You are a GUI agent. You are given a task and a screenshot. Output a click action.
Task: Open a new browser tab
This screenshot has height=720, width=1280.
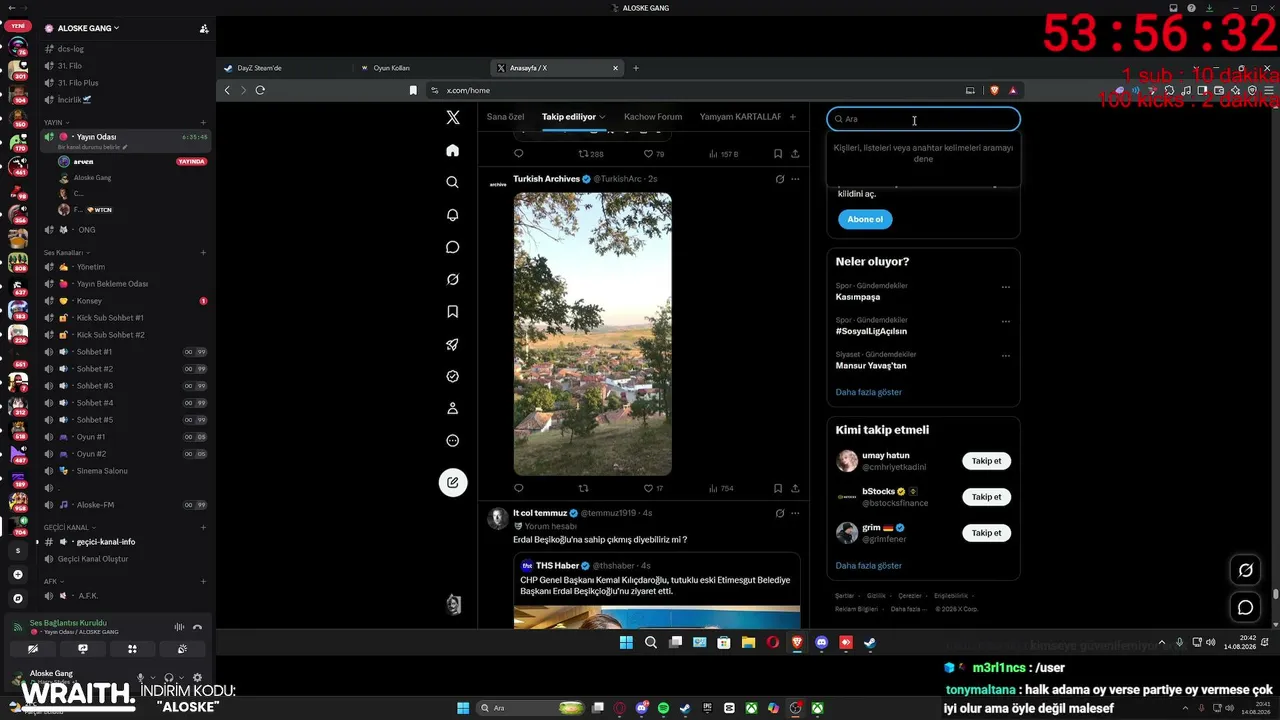[635, 68]
